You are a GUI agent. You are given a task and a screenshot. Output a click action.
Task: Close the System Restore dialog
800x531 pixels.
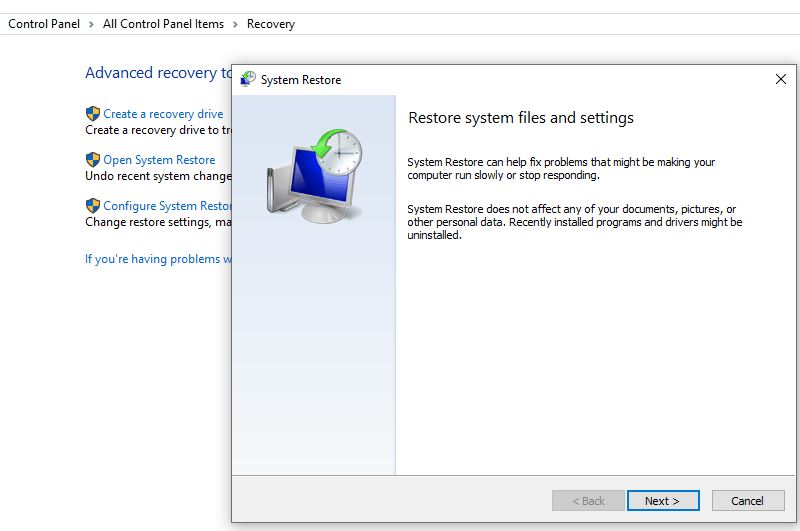pos(780,79)
